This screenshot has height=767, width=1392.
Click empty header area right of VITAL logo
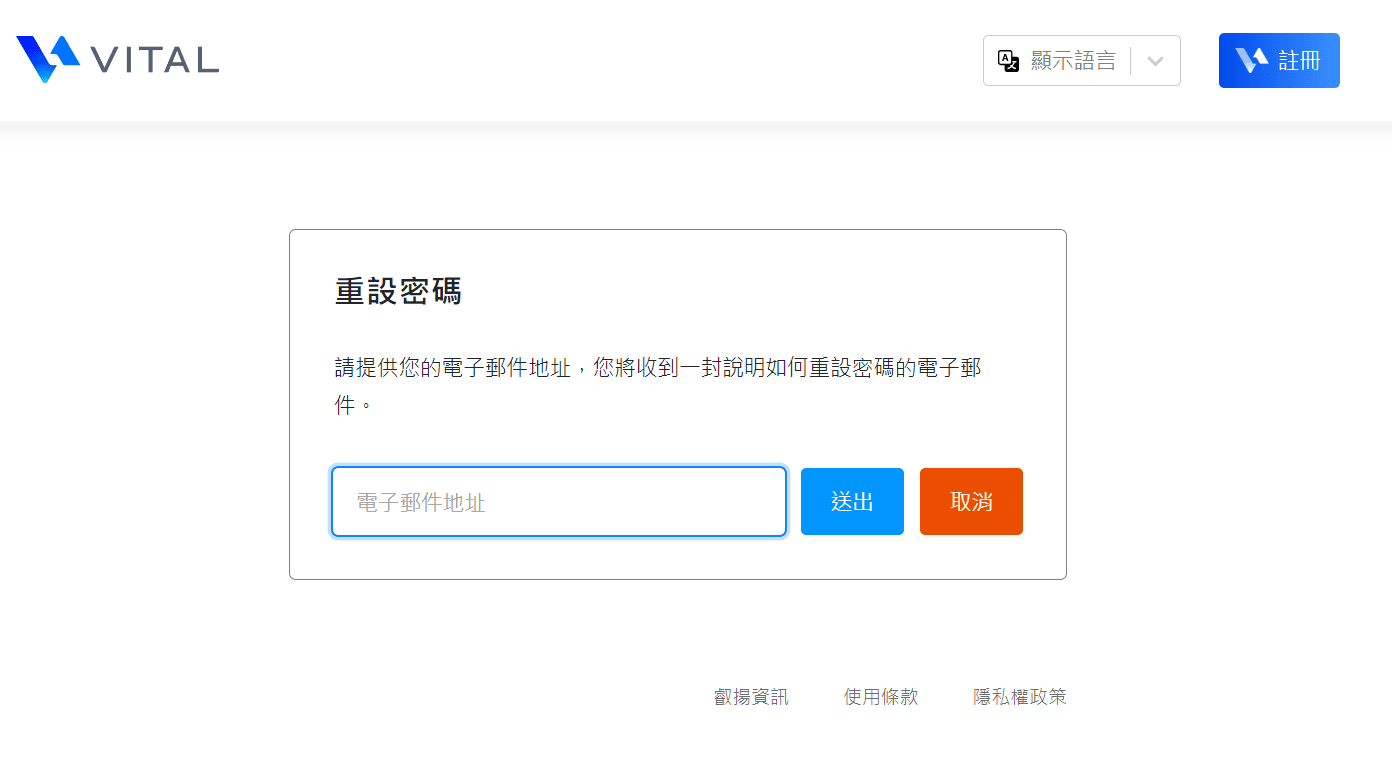(x=600, y=60)
